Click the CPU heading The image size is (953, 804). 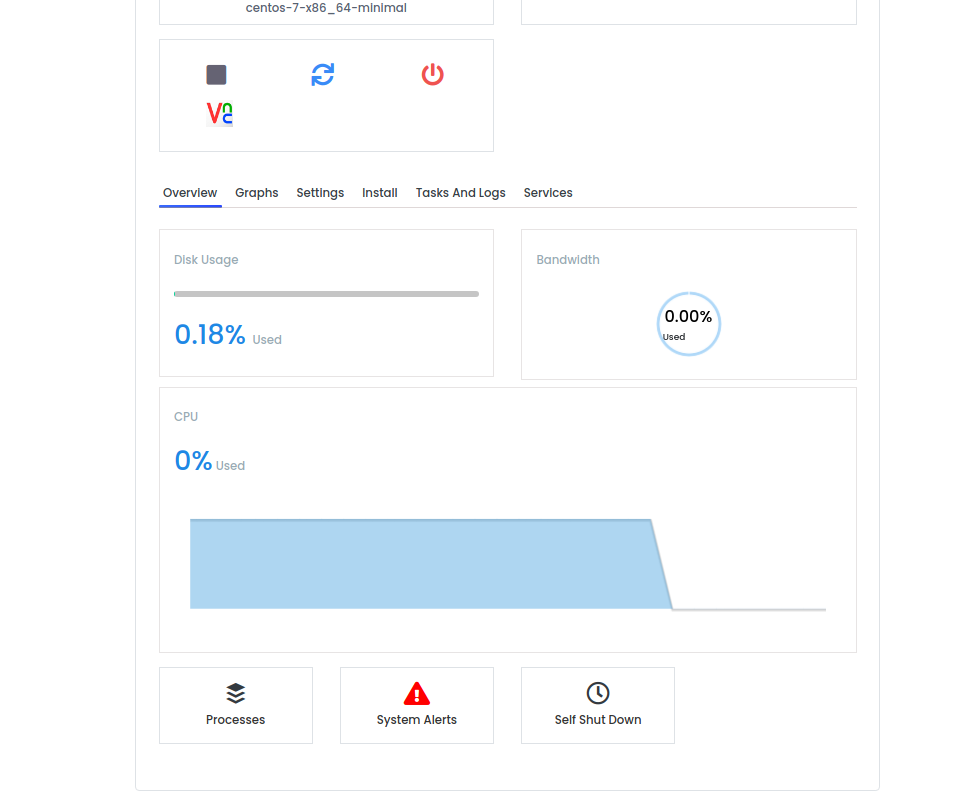point(186,416)
